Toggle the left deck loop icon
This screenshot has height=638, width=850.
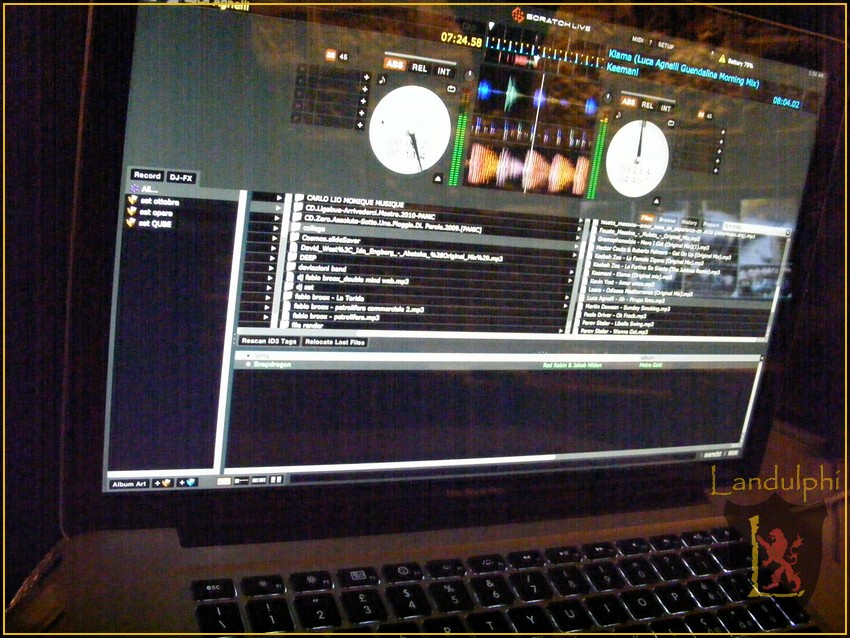click(x=452, y=89)
